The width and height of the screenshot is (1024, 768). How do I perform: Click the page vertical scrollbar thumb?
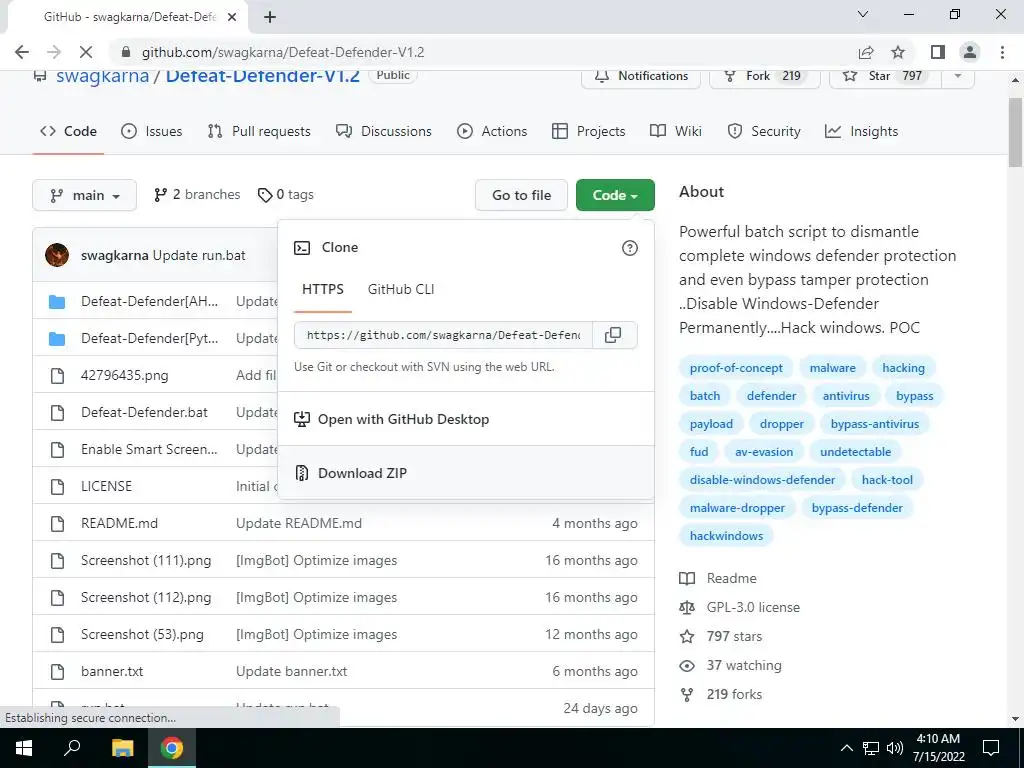pyautogui.click(x=1015, y=133)
